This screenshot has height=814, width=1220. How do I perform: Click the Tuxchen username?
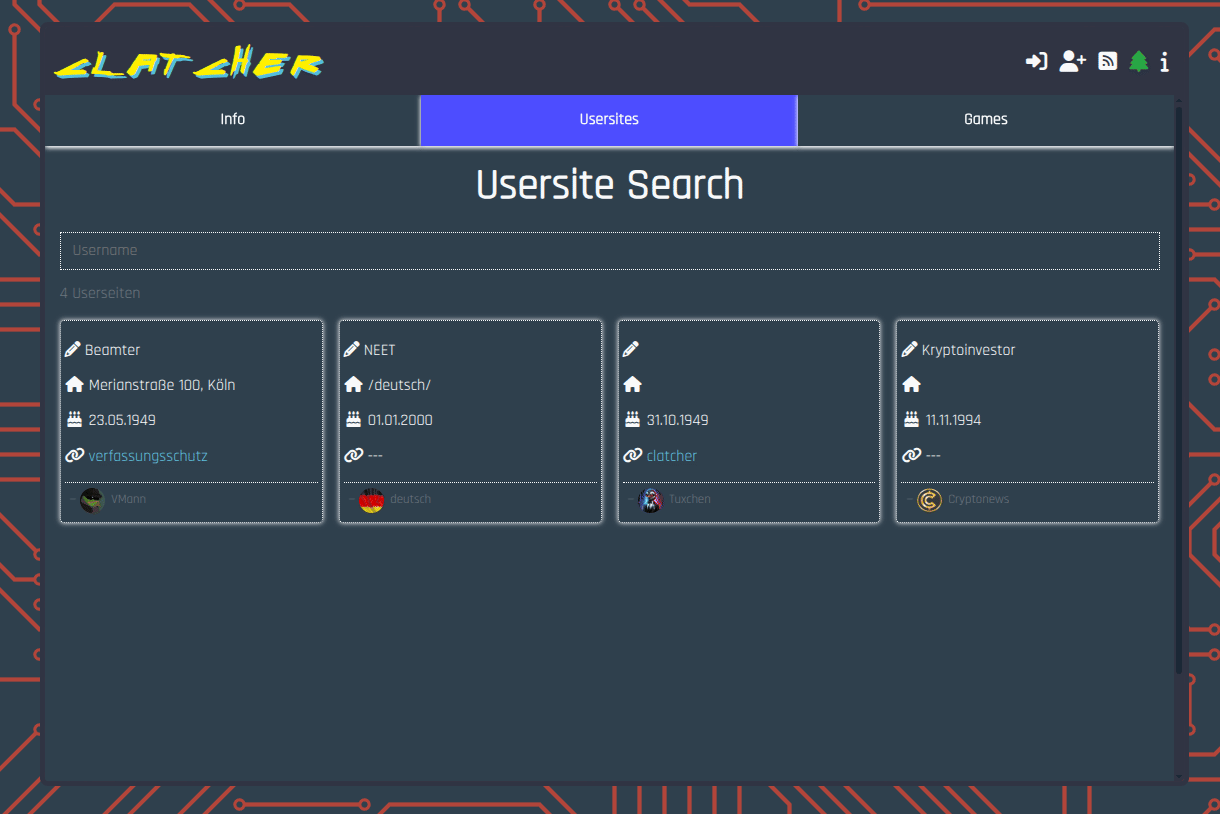point(690,499)
